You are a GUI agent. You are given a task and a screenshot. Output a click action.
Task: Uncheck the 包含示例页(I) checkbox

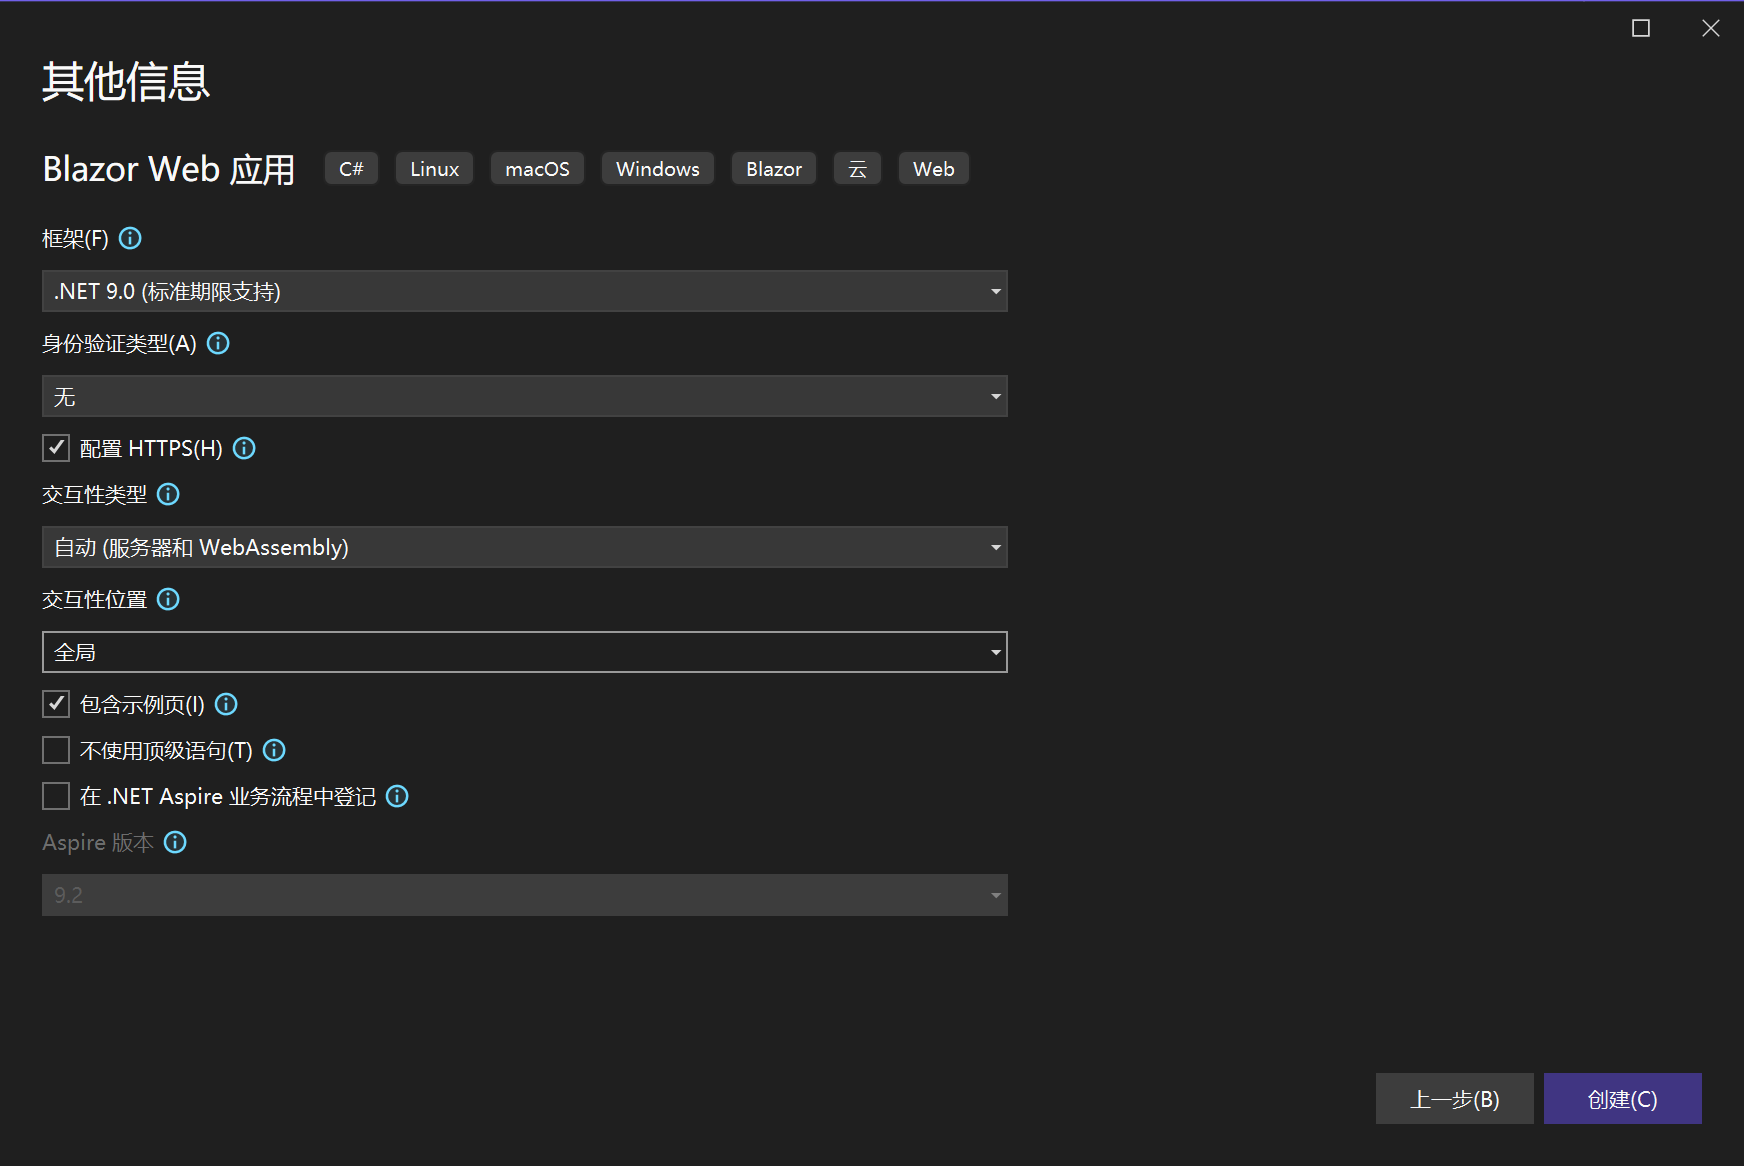coord(56,704)
